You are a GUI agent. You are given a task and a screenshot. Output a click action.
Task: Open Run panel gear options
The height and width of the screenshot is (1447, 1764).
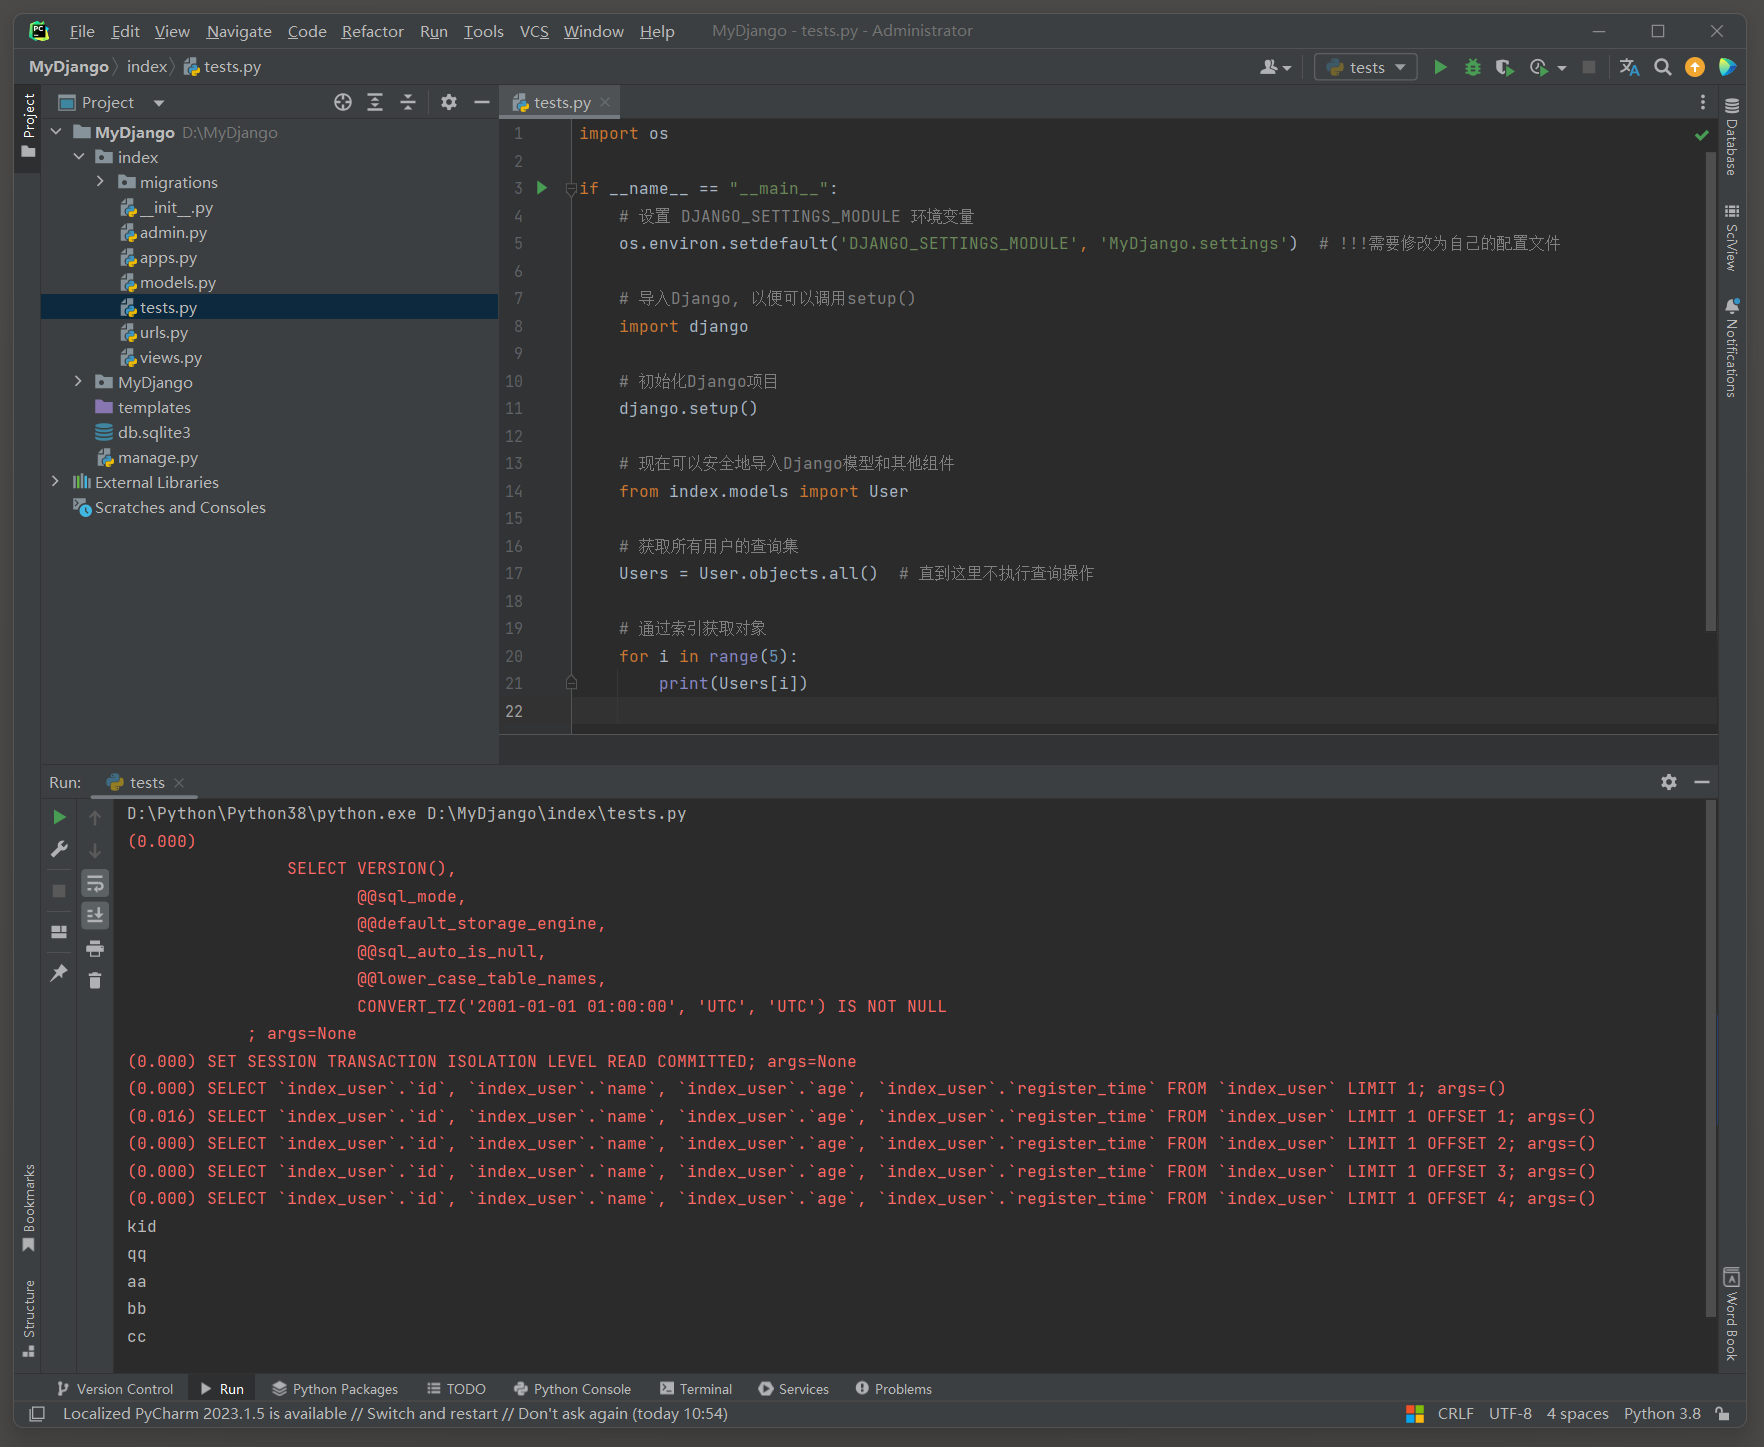pyautogui.click(x=1669, y=782)
